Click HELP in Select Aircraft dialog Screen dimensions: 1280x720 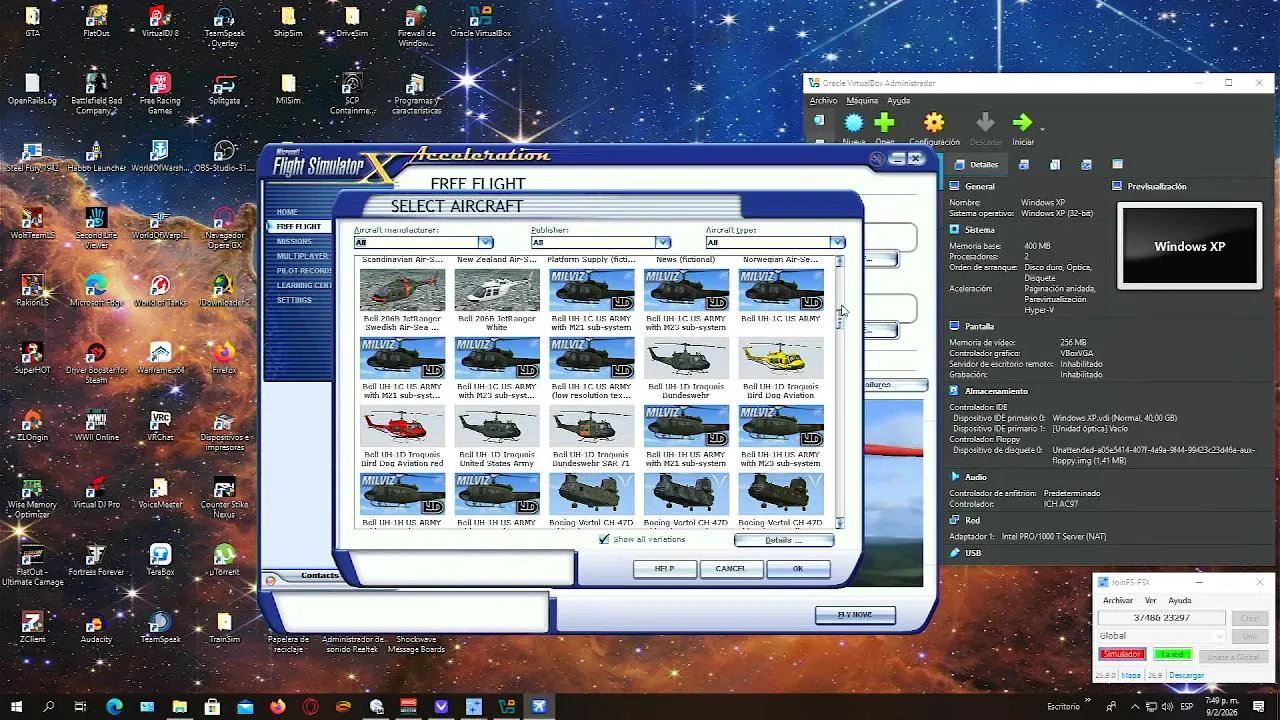click(664, 569)
